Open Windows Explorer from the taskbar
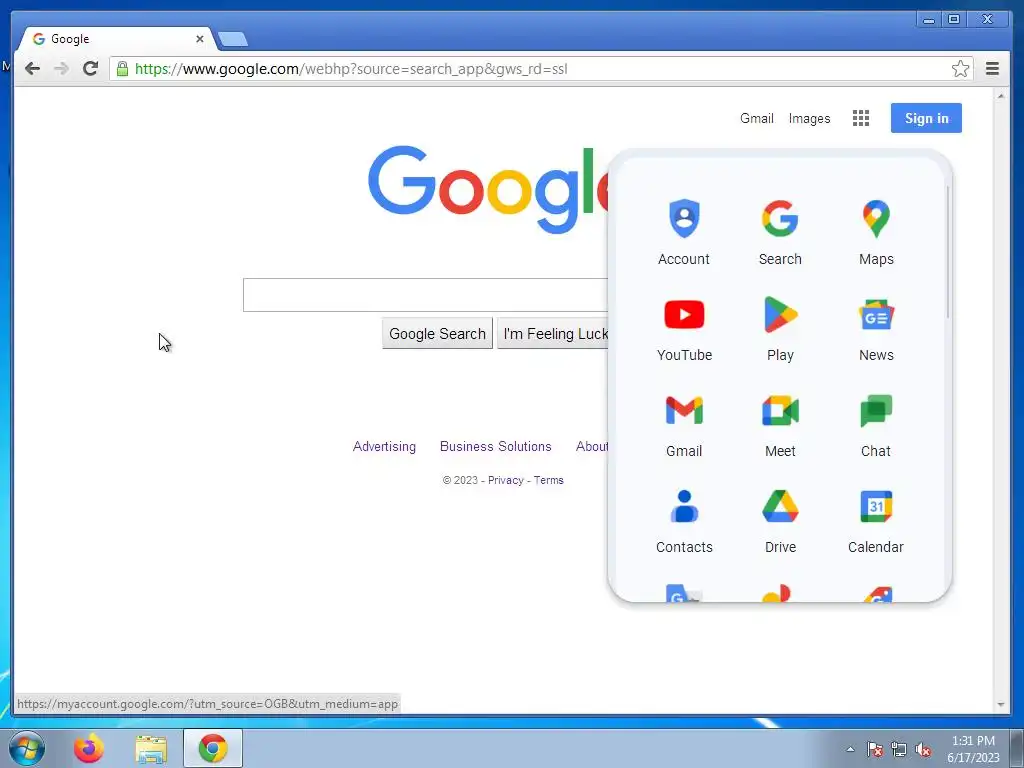 click(151, 748)
